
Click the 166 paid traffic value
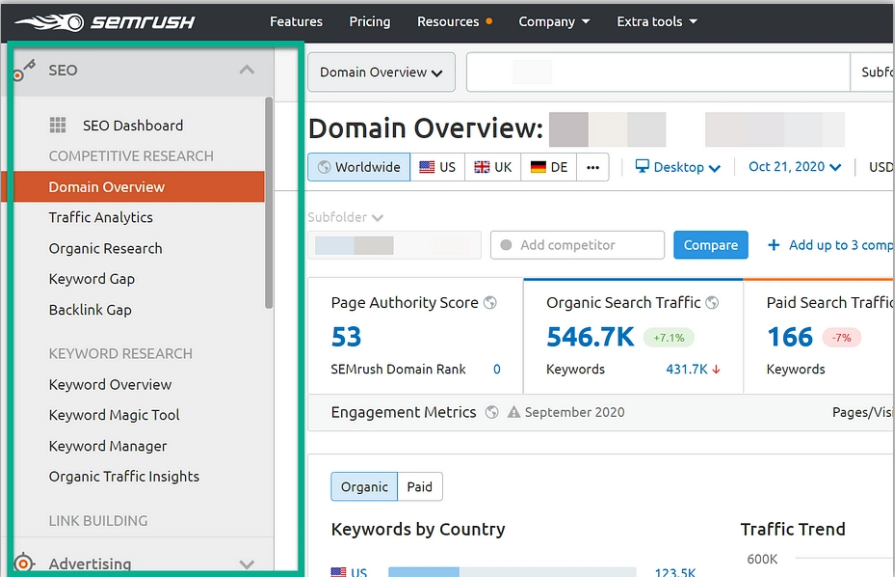pyautogui.click(x=789, y=337)
